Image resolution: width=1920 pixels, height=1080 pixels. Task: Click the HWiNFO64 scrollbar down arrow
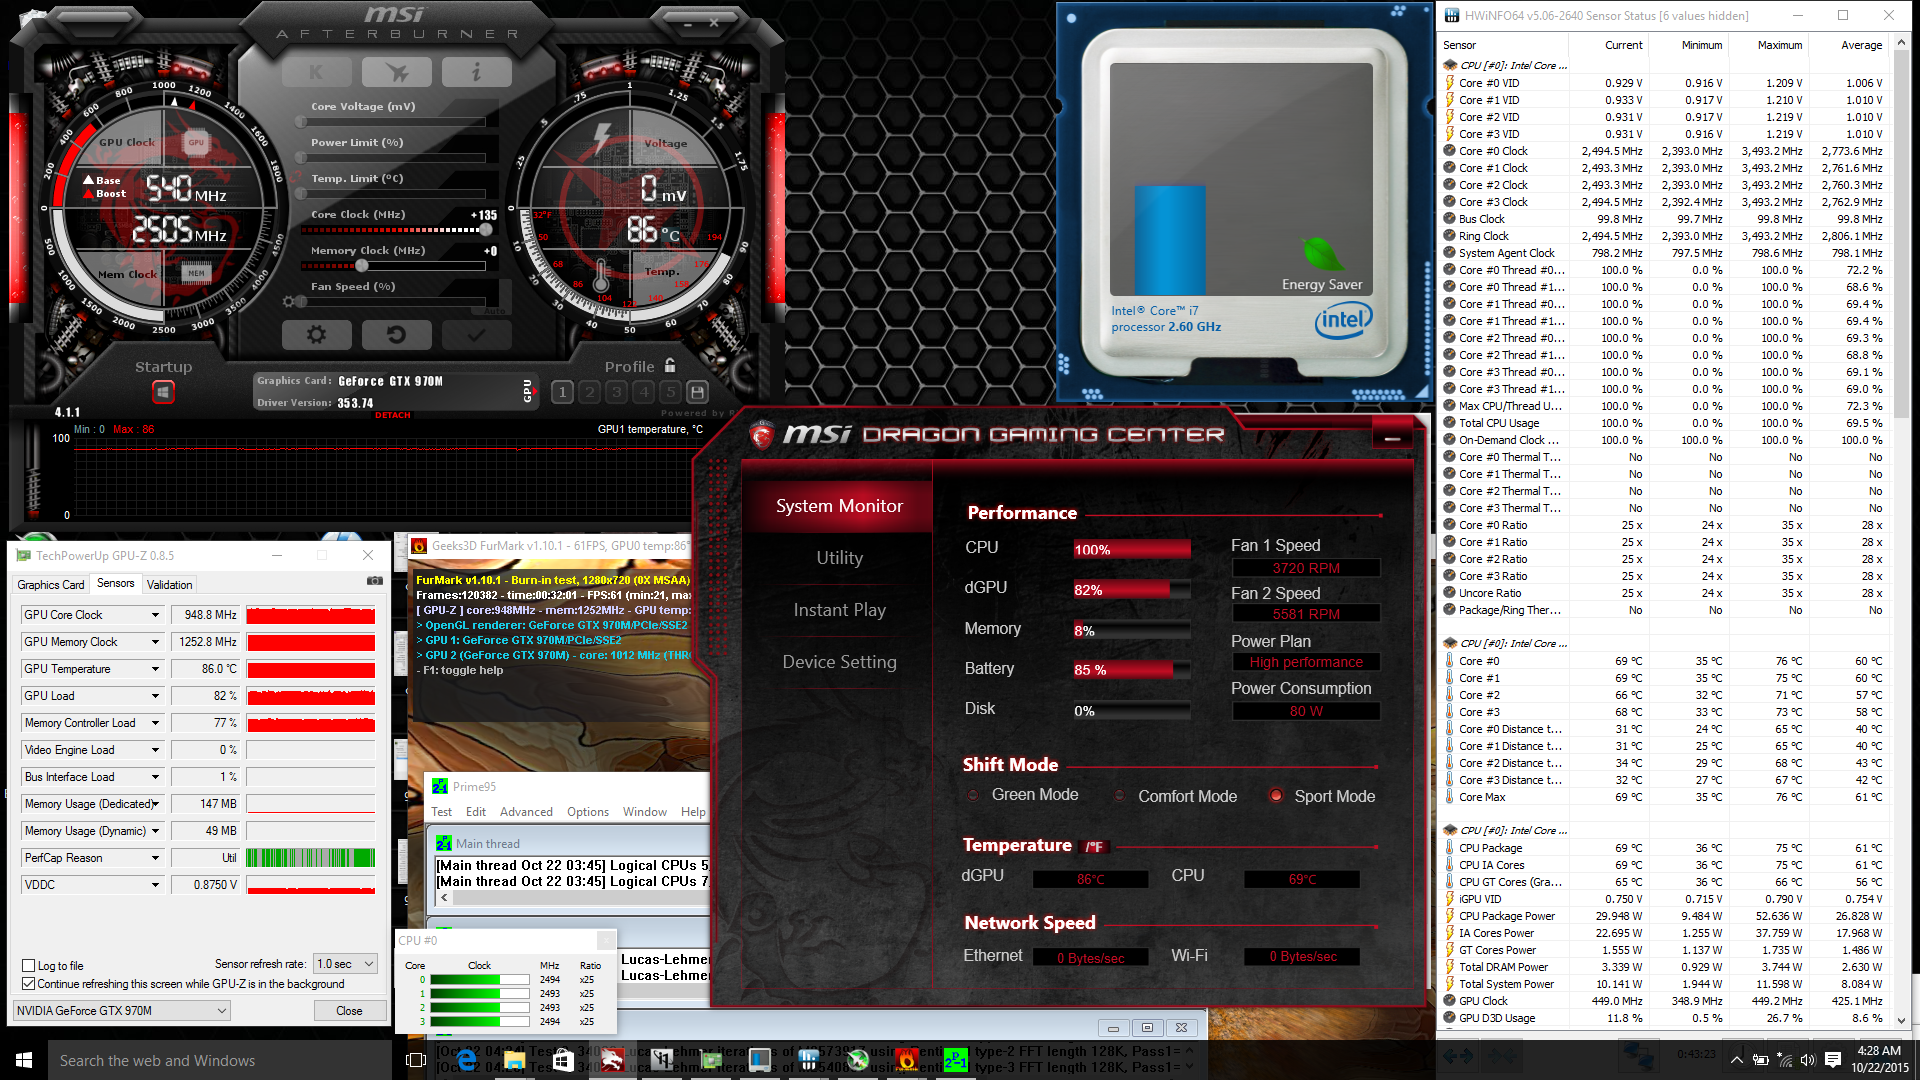pos(1901,1020)
